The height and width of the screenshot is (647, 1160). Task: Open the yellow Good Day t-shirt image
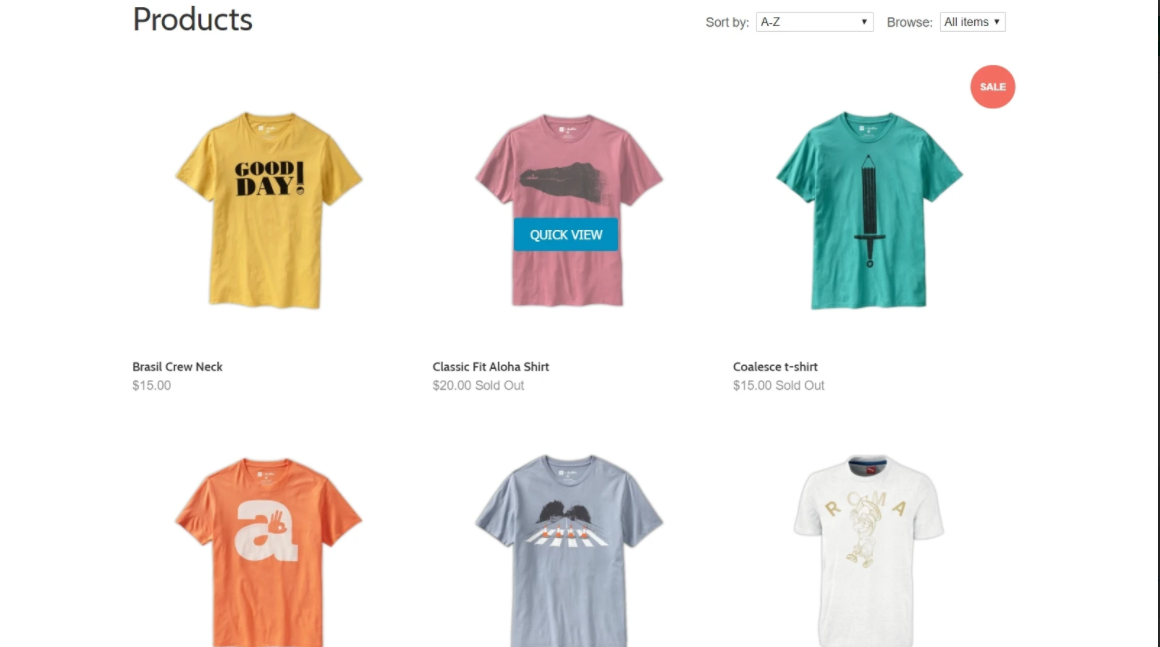[269, 210]
